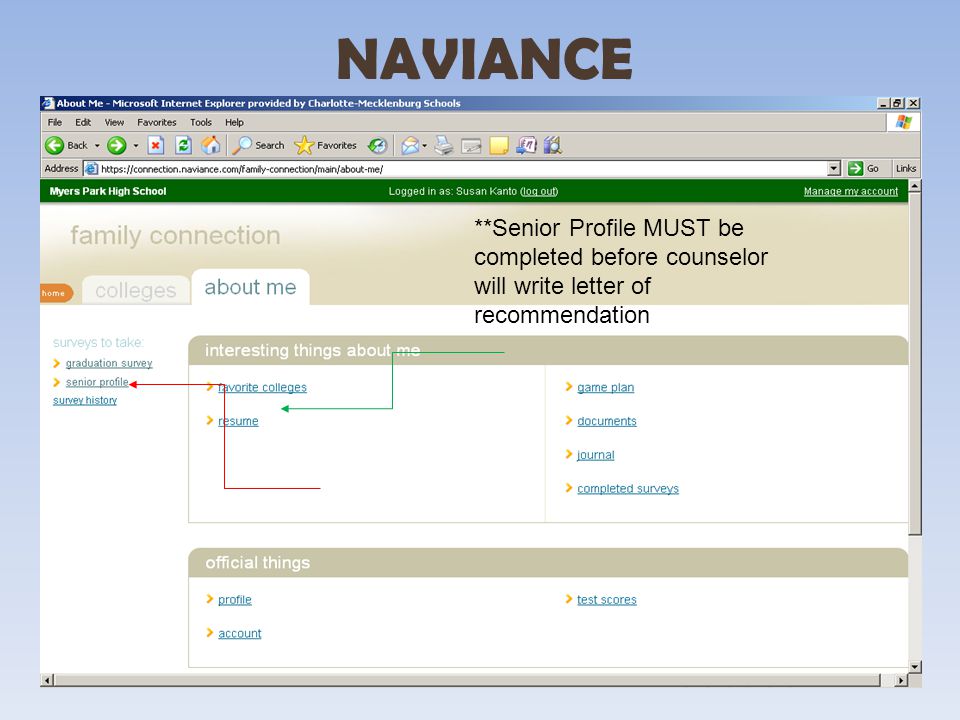The height and width of the screenshot is (720, 960).
Task: Click the vertical scrollbar down arrow
Action: click(915, 667)
